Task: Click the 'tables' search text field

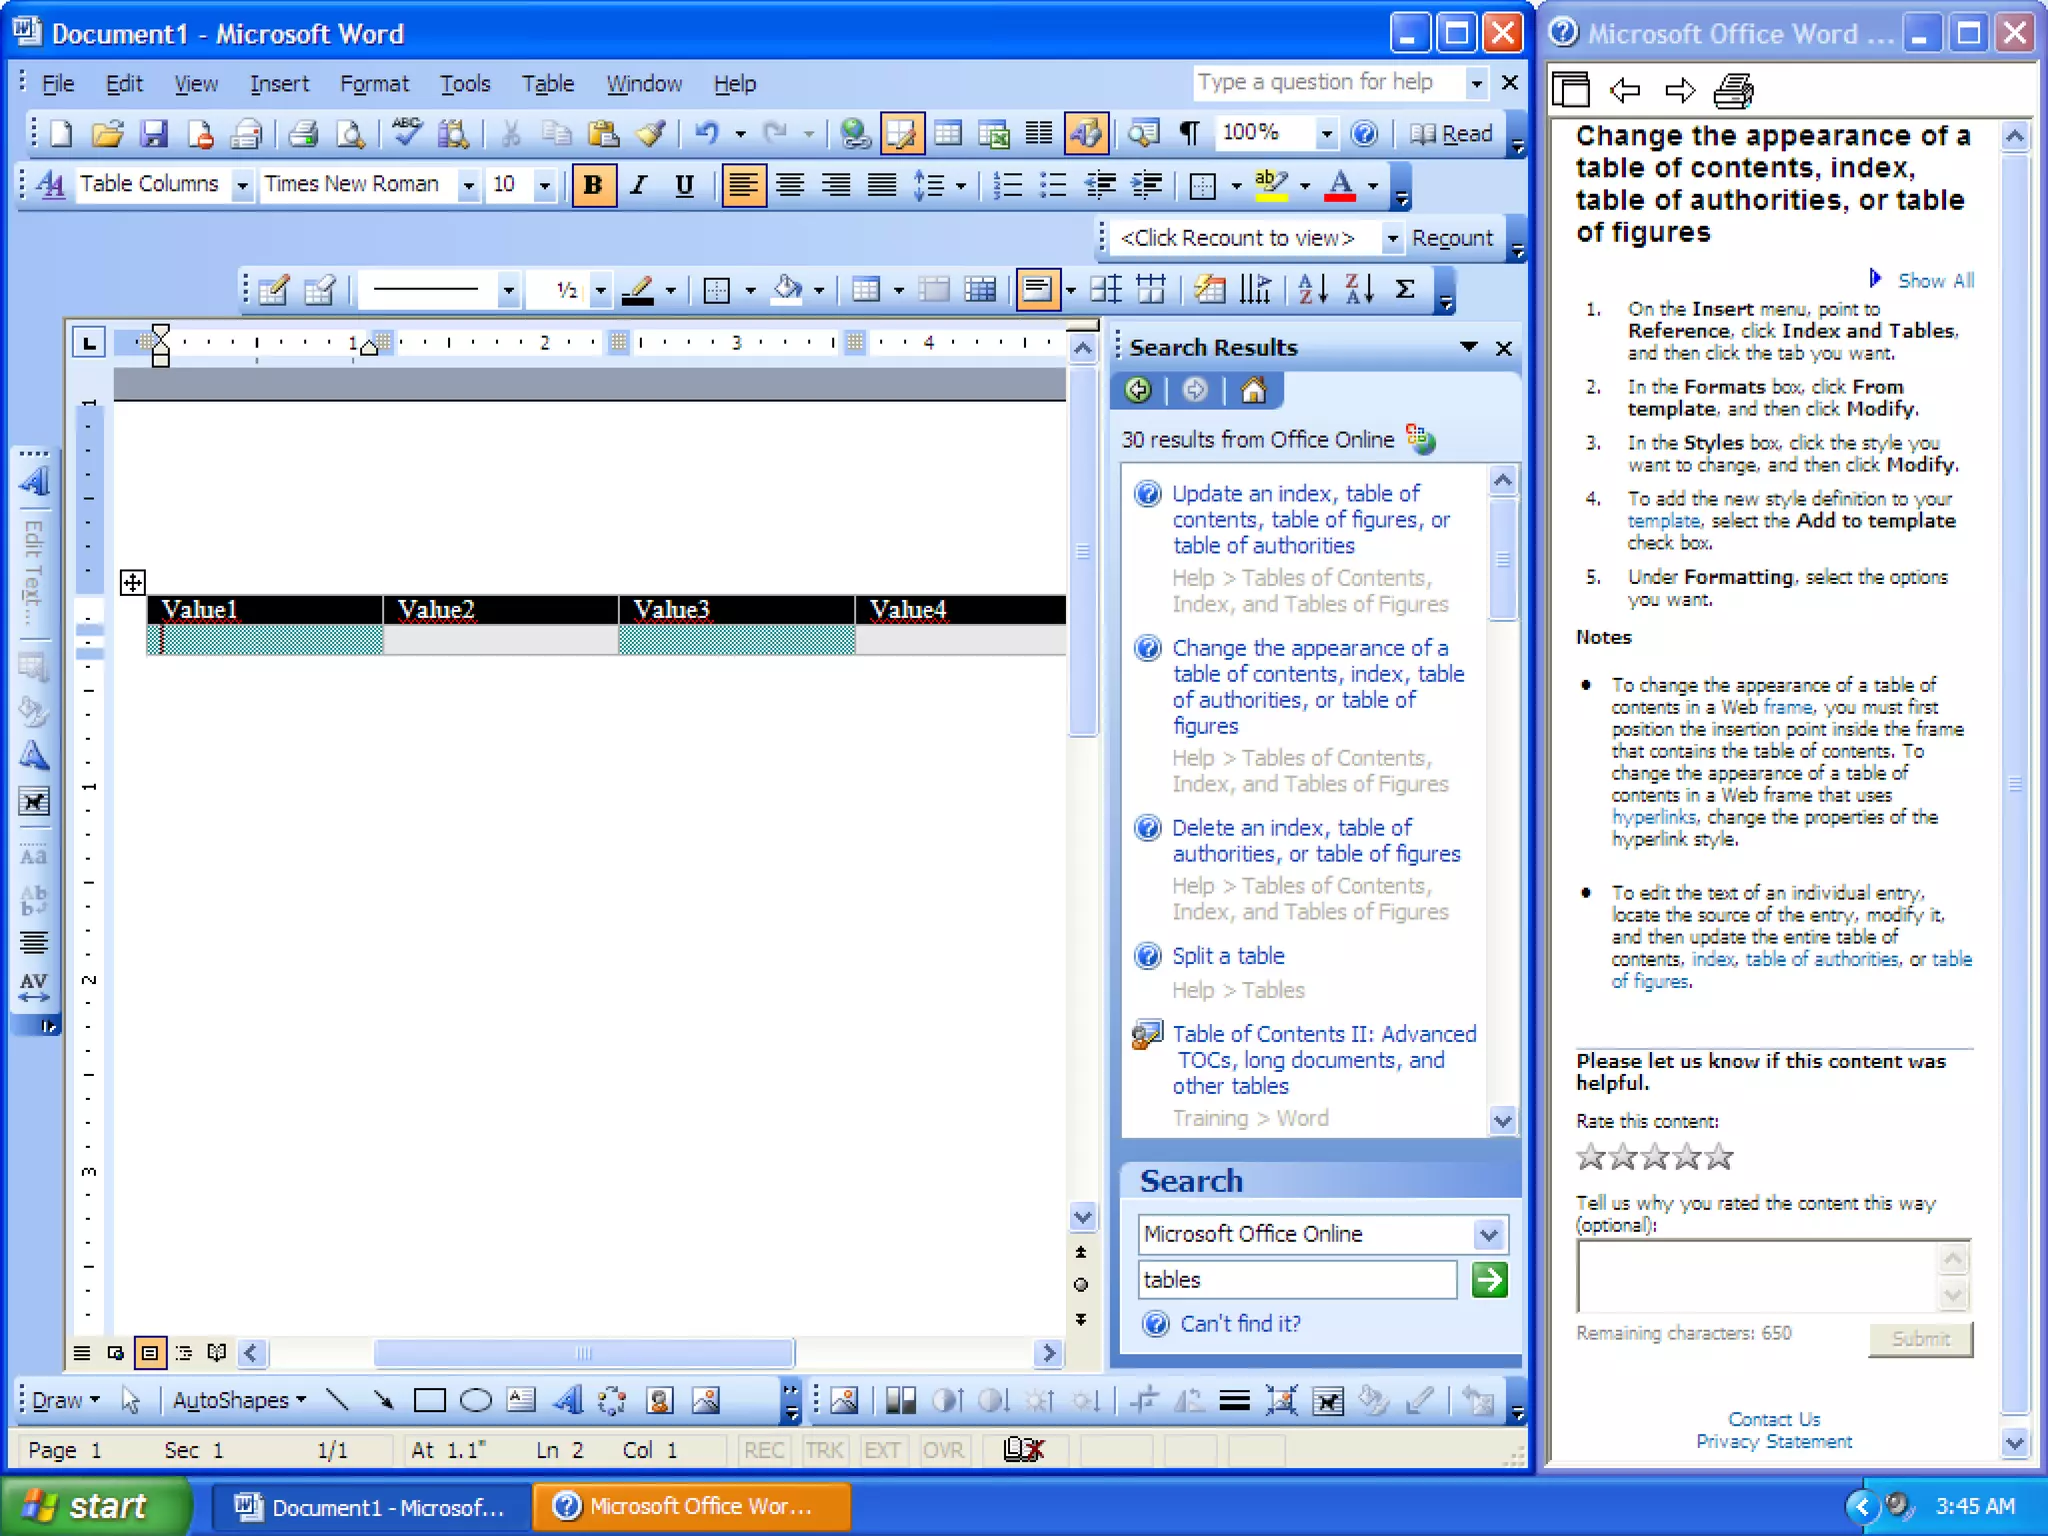Action: click(1296, 1280)
